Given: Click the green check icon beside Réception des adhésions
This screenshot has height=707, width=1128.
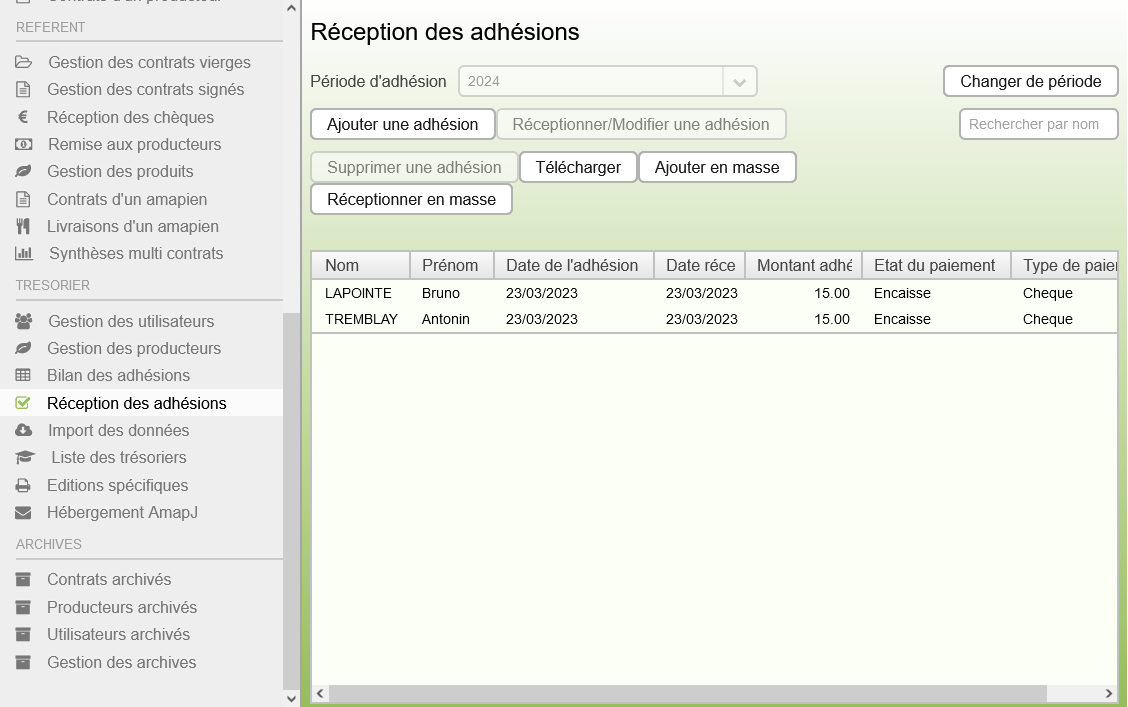Looking at the screenshot, I should click(23, 403).
